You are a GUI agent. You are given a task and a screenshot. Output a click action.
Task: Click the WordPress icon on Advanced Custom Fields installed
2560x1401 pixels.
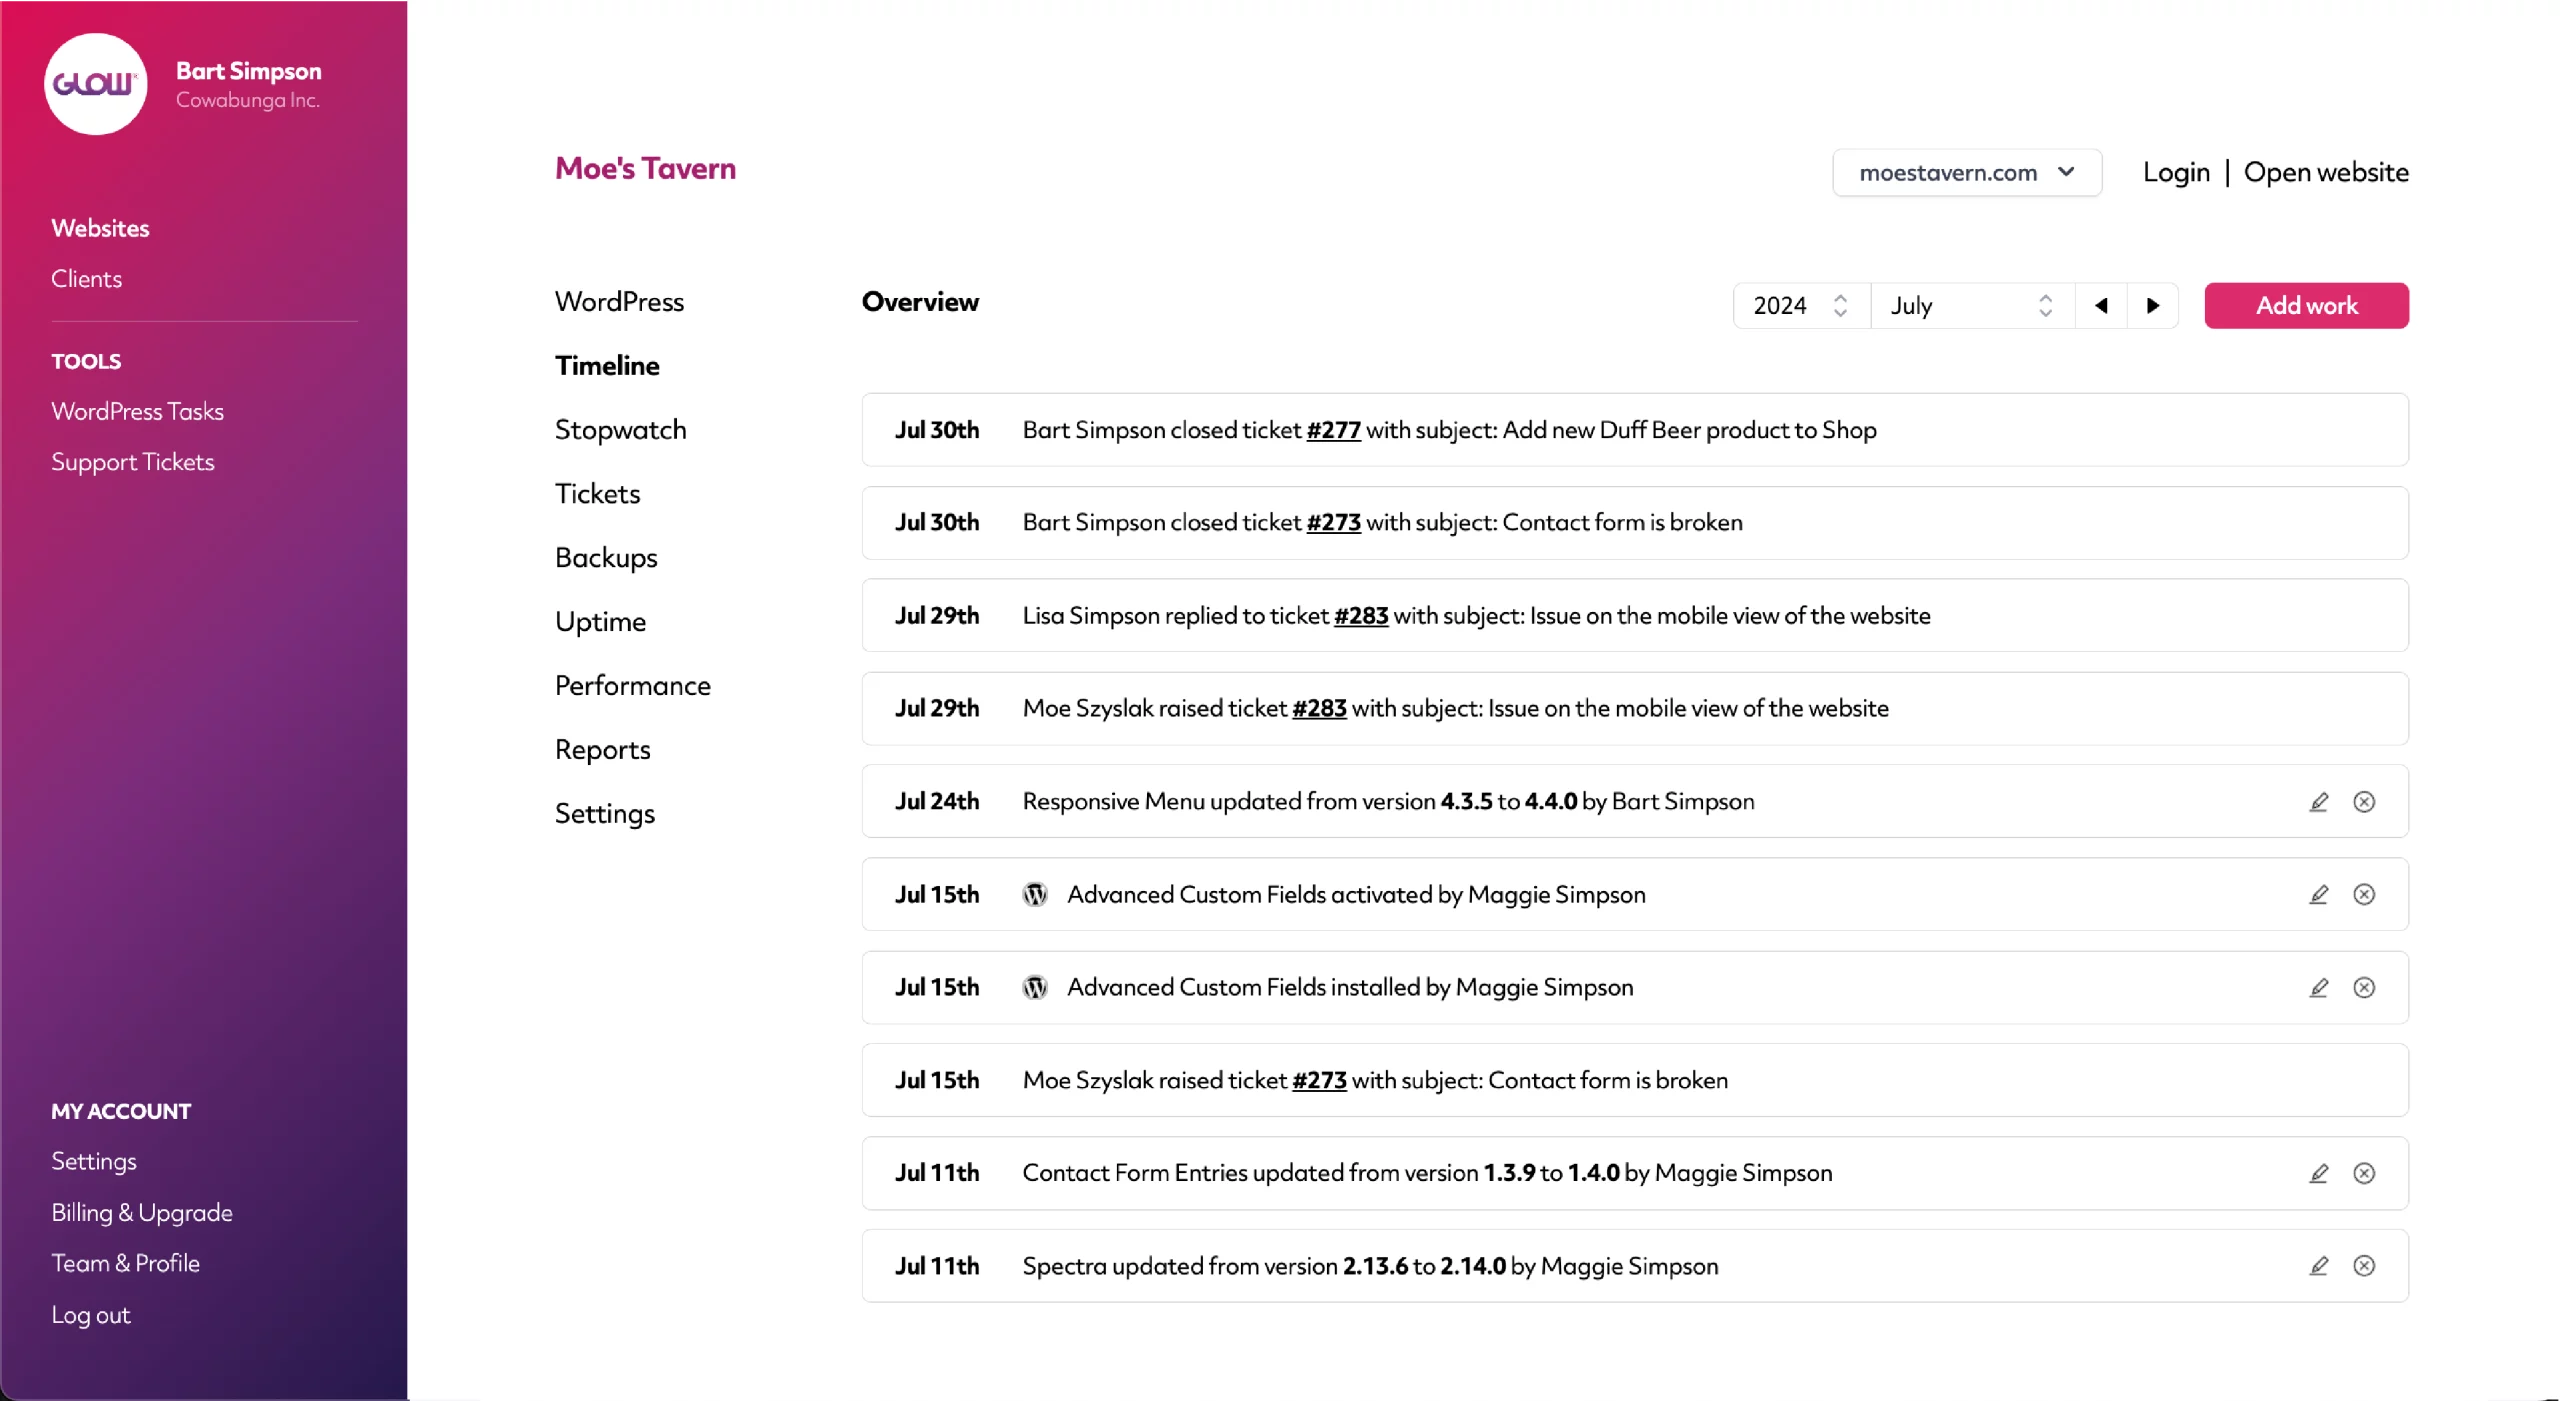[x=1034, y=987]
